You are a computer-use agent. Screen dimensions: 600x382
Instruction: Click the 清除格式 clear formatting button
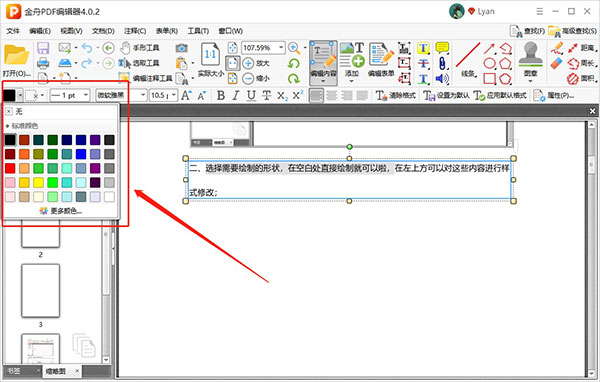396,95
